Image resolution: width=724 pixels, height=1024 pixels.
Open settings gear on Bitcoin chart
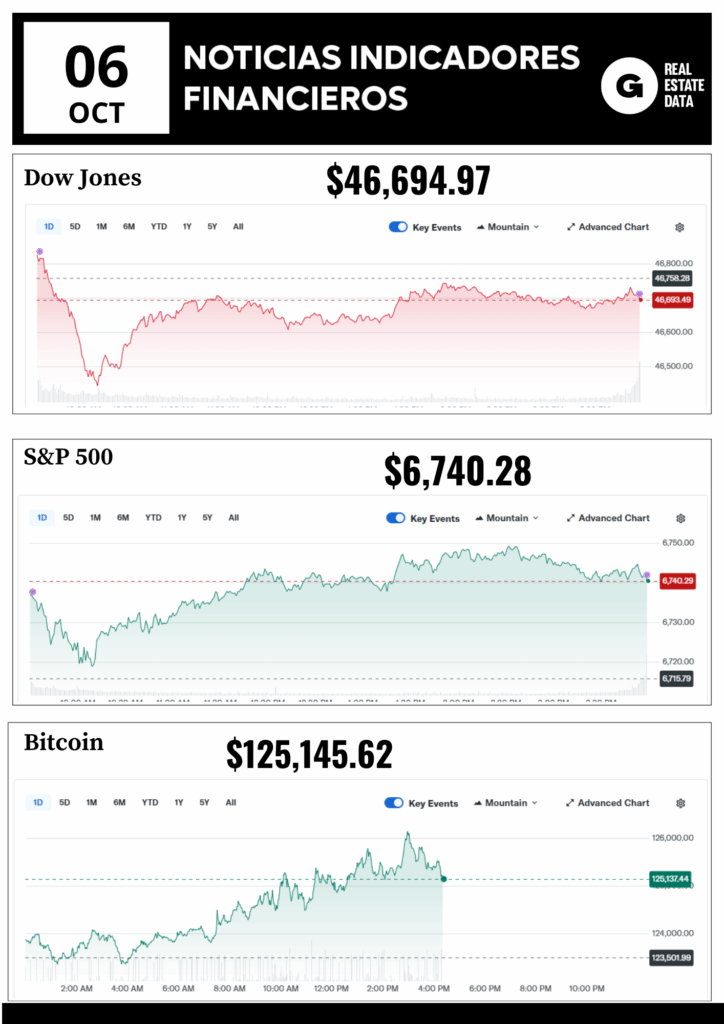pos(680,803)
